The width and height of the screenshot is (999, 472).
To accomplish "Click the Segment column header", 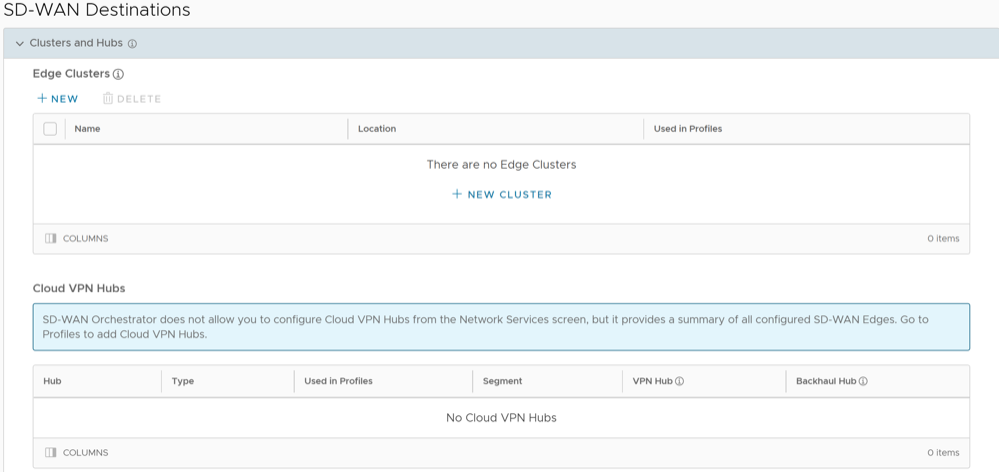I will pyautogui.click(x=502, y=381).
